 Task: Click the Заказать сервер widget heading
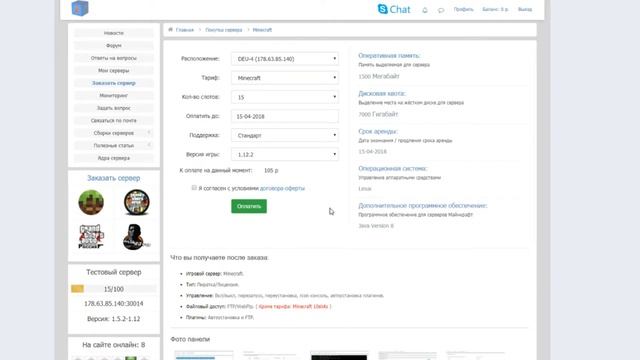(x=113, y=178)
